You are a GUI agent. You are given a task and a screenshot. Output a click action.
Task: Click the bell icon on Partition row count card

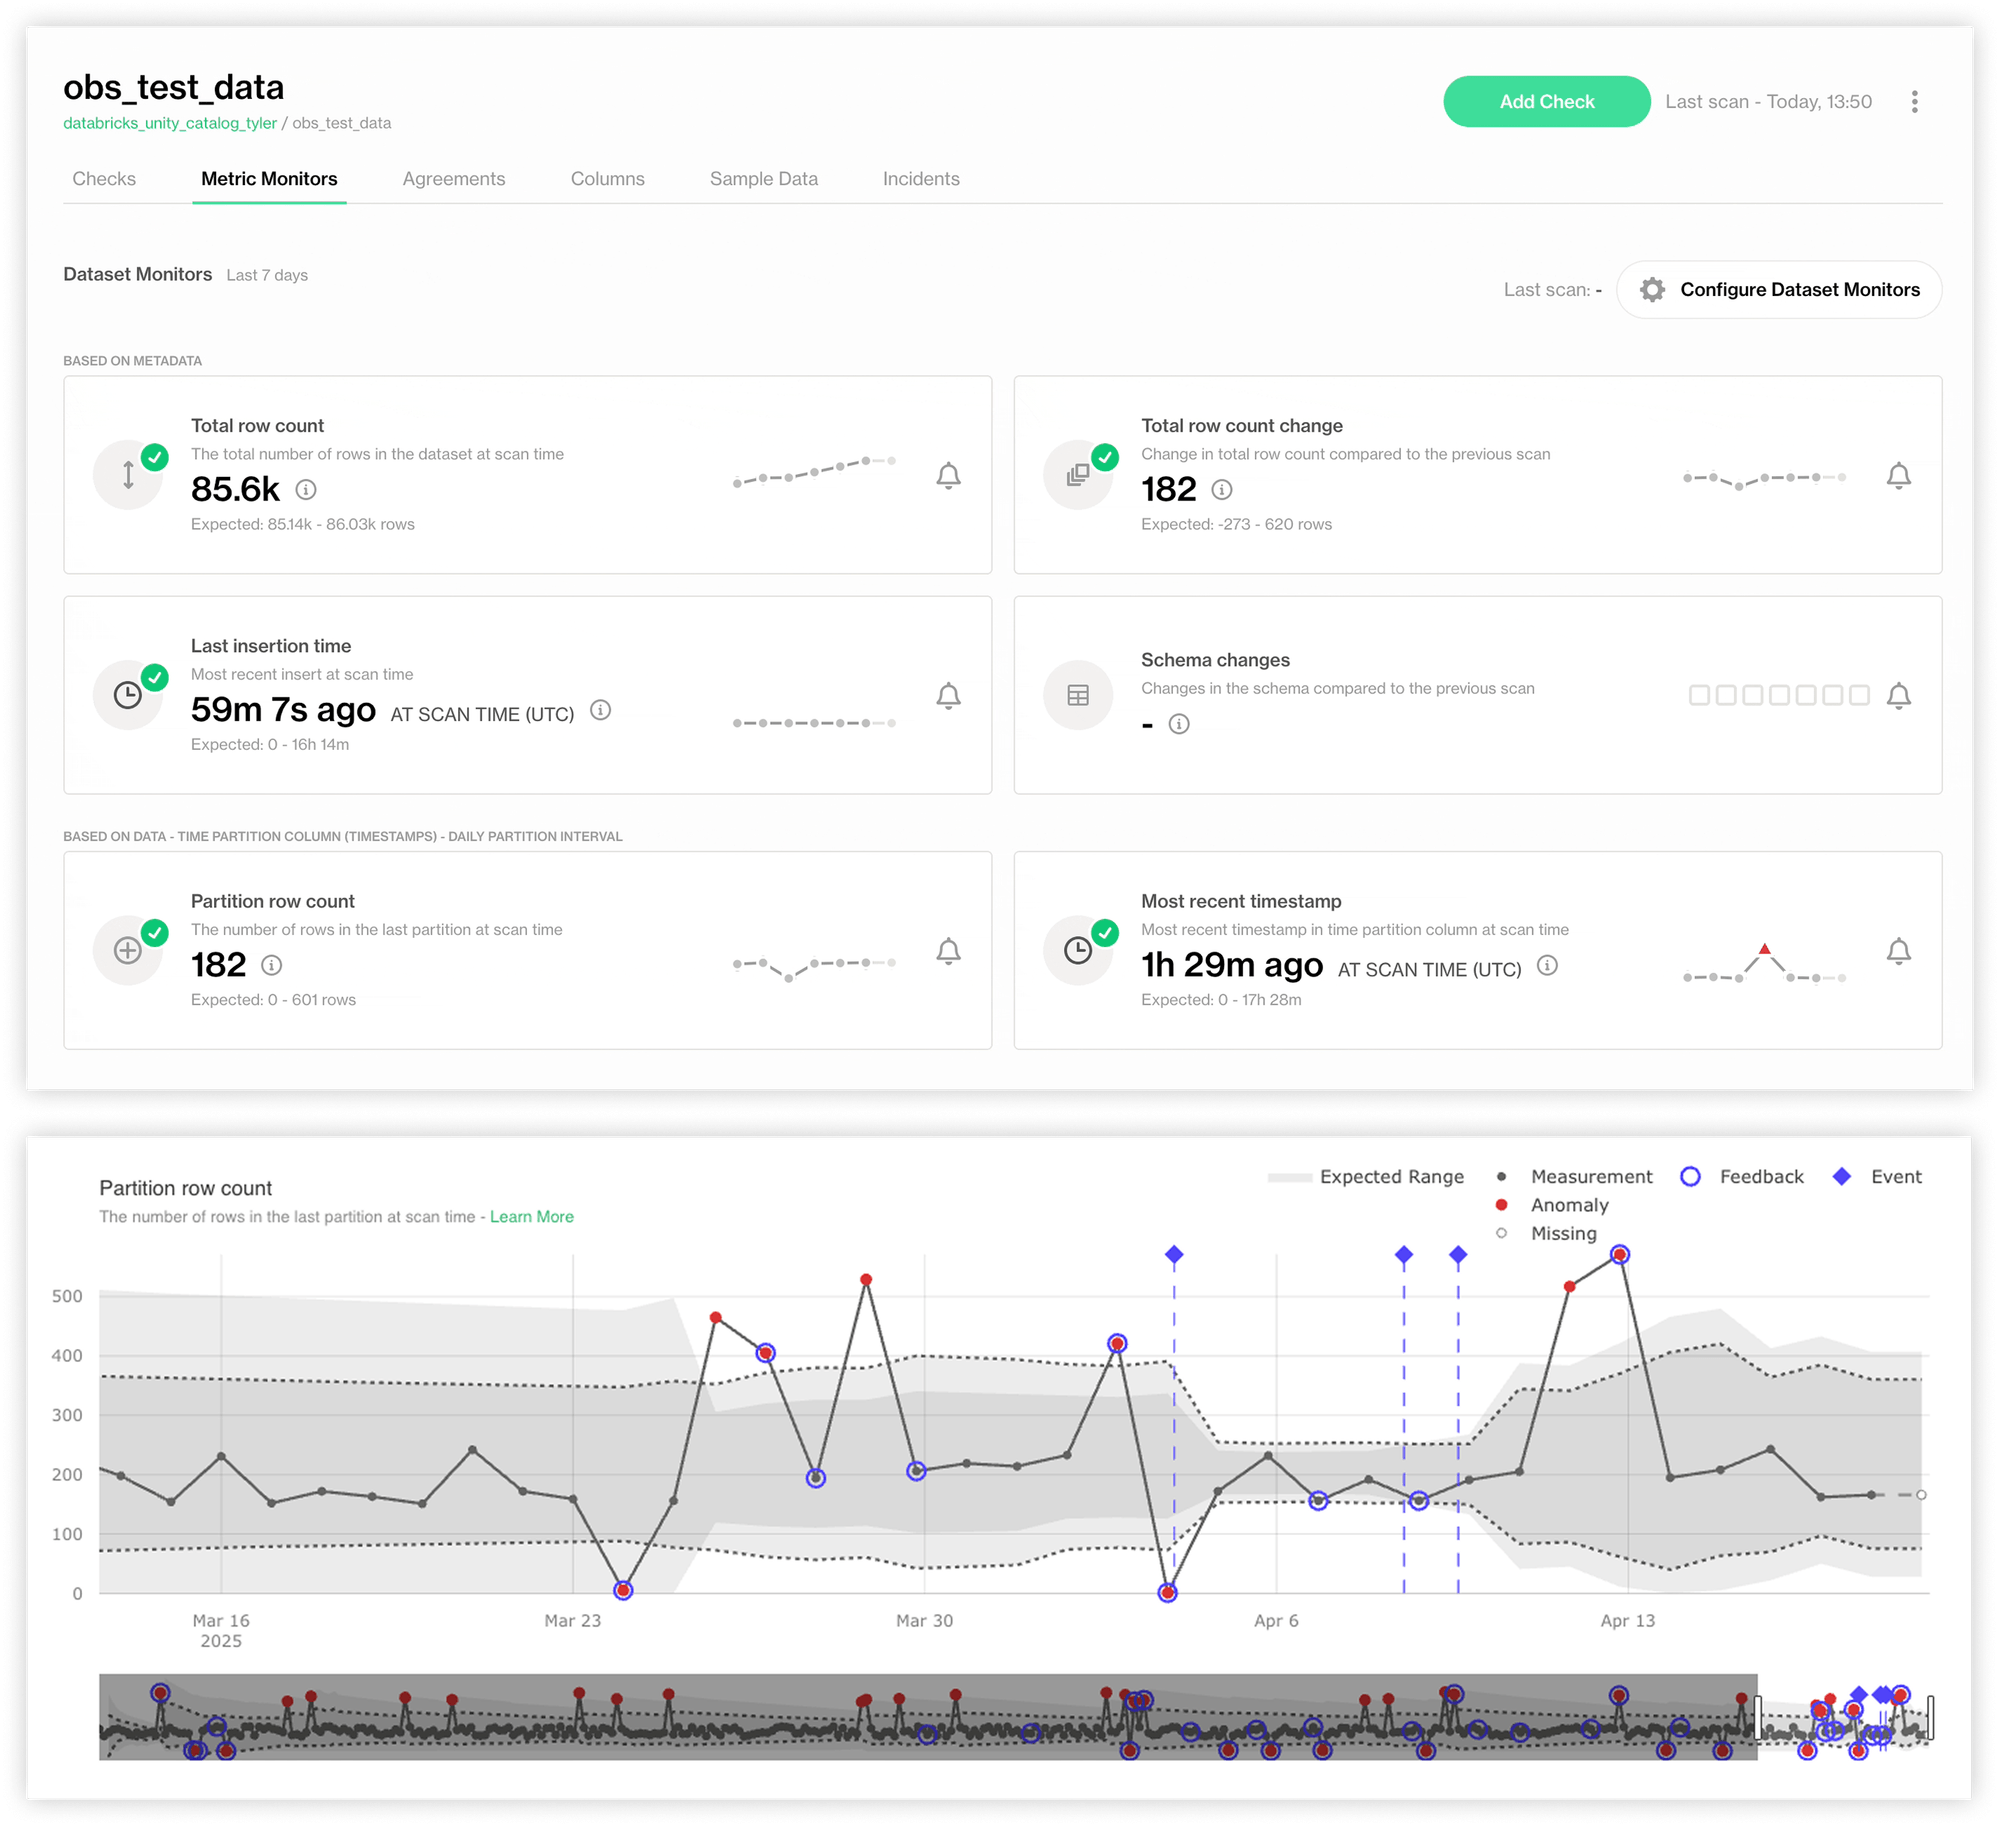coord(948,950)
